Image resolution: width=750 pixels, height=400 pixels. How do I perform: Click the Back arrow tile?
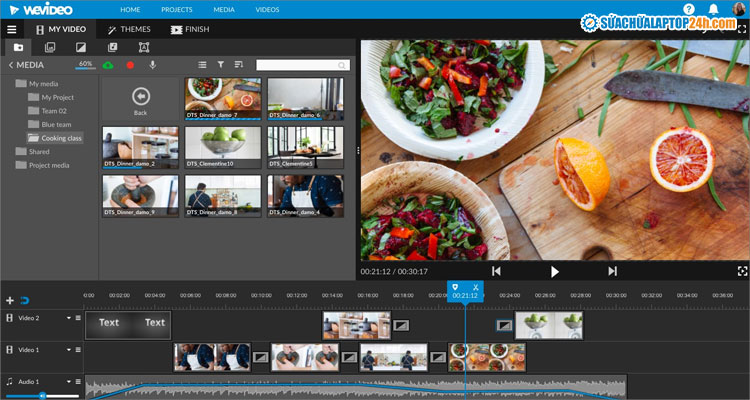point(140,99)
